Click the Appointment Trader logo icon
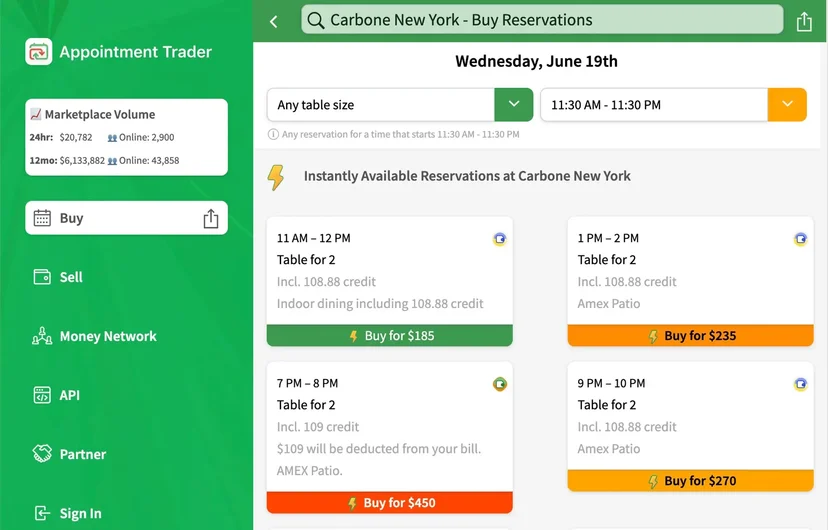The width and height of the screenshot is (828, 530). [x=39, y=52]
